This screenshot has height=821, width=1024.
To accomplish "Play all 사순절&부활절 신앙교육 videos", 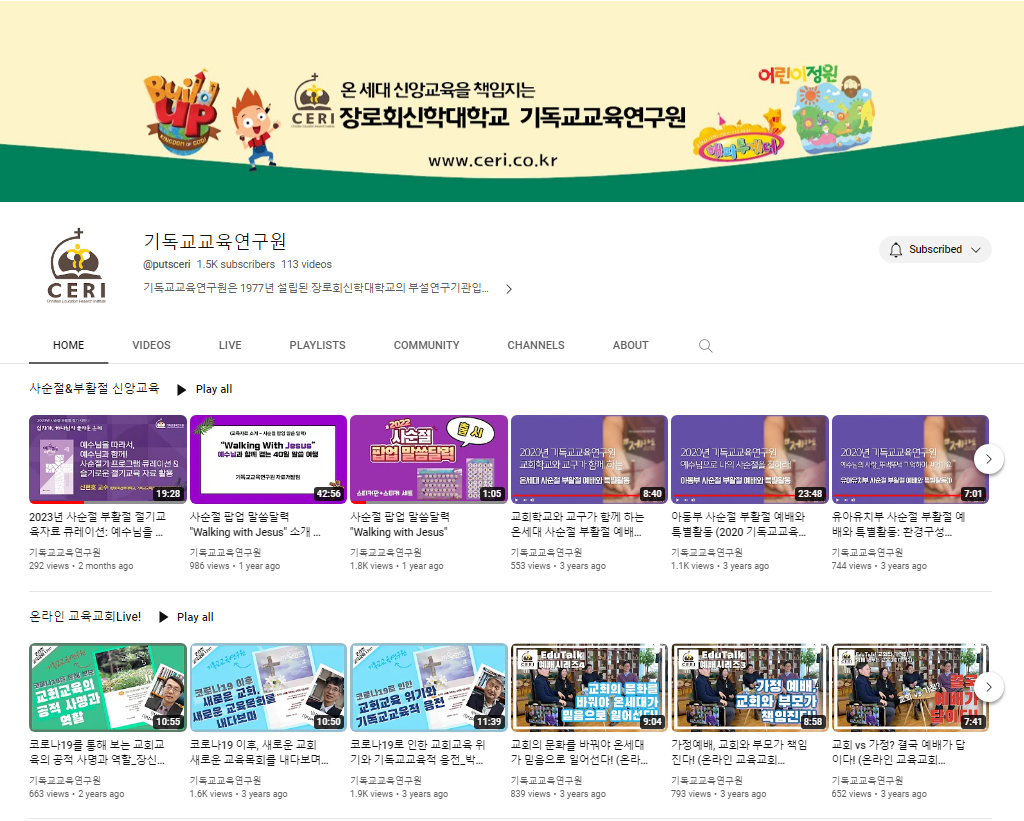I will pyautogui.click(x=204, y=389).
